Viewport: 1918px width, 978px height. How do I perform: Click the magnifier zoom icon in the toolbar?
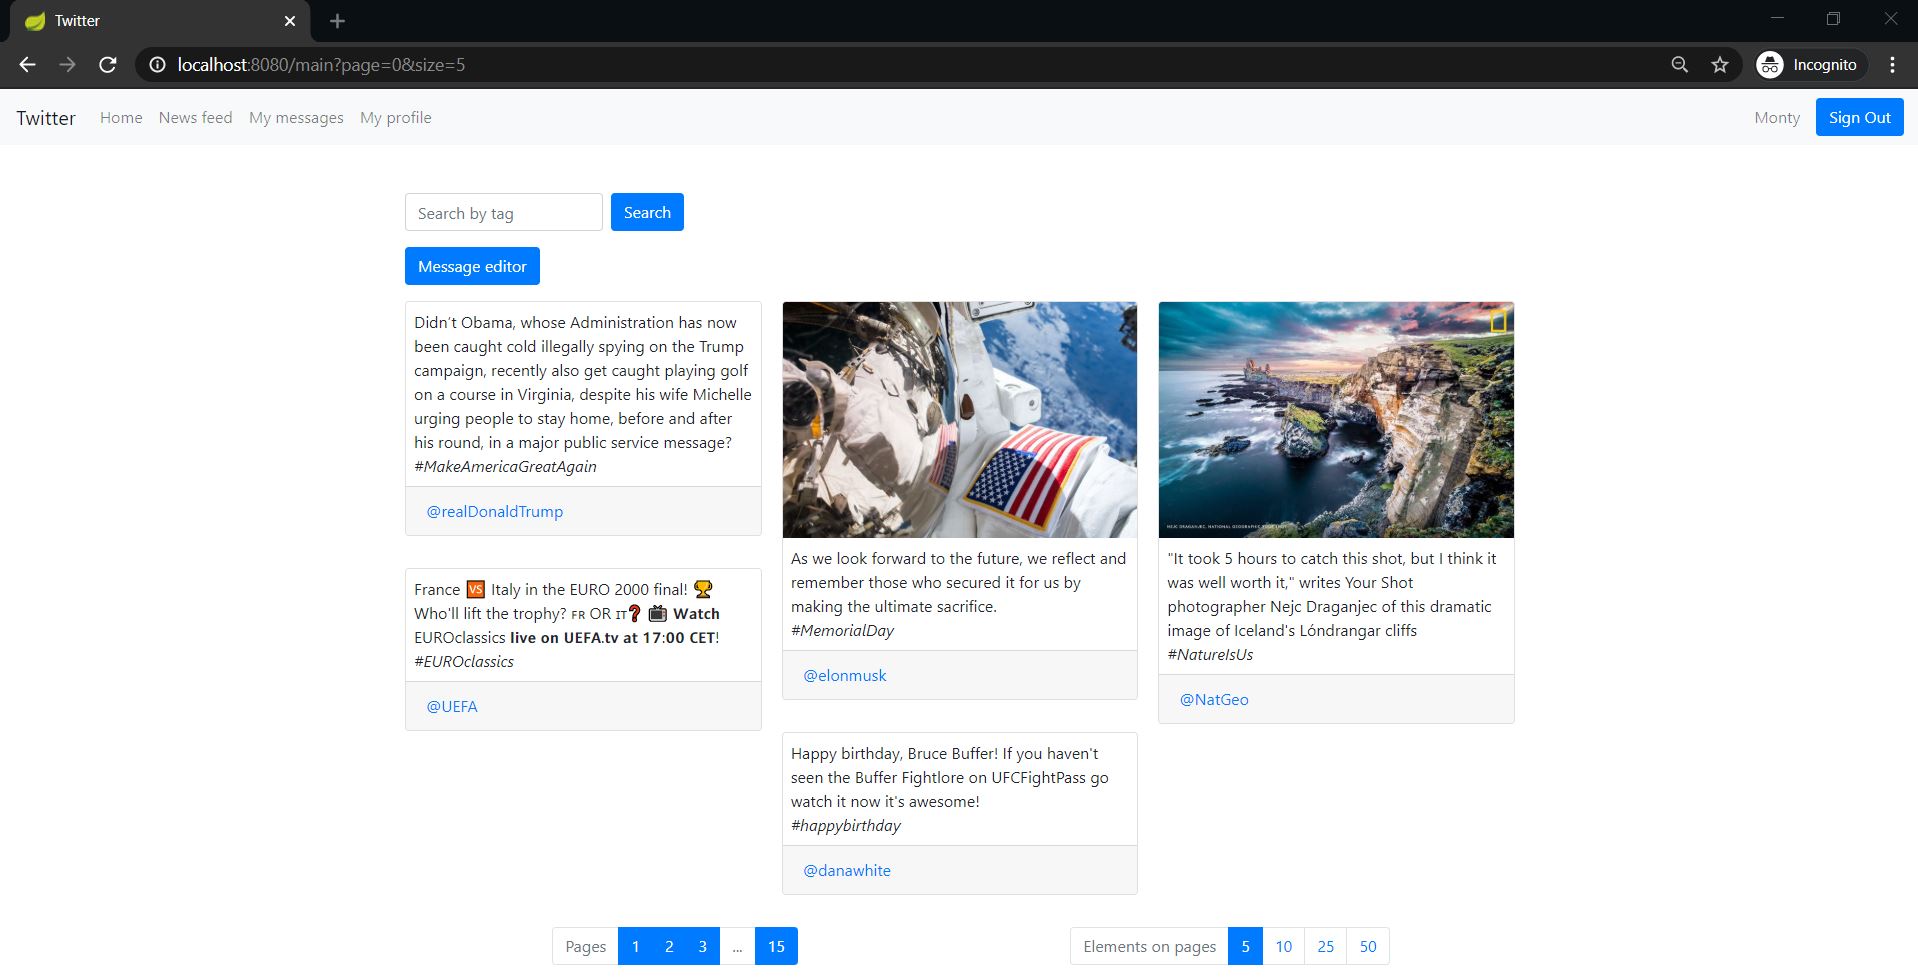(x=1679, y=64)
